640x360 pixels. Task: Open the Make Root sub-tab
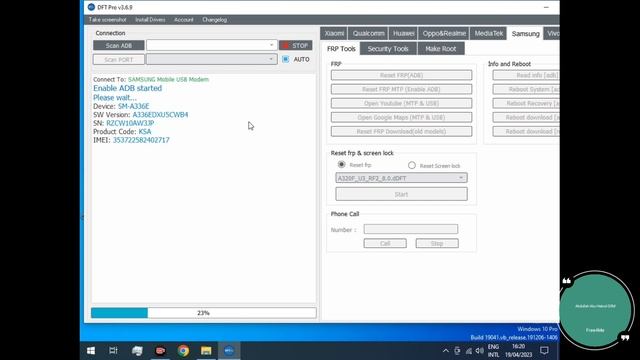(x=440, y=49)
